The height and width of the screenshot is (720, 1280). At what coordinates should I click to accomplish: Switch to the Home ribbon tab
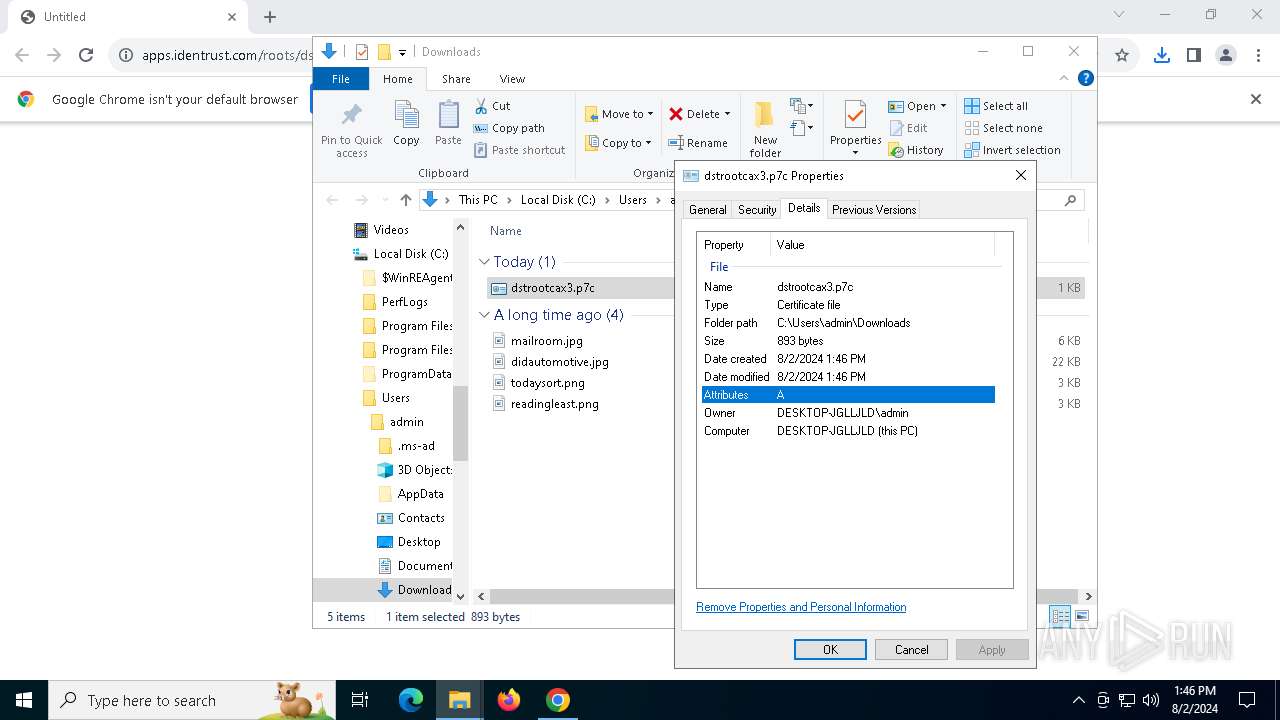(x=397, y=79)
